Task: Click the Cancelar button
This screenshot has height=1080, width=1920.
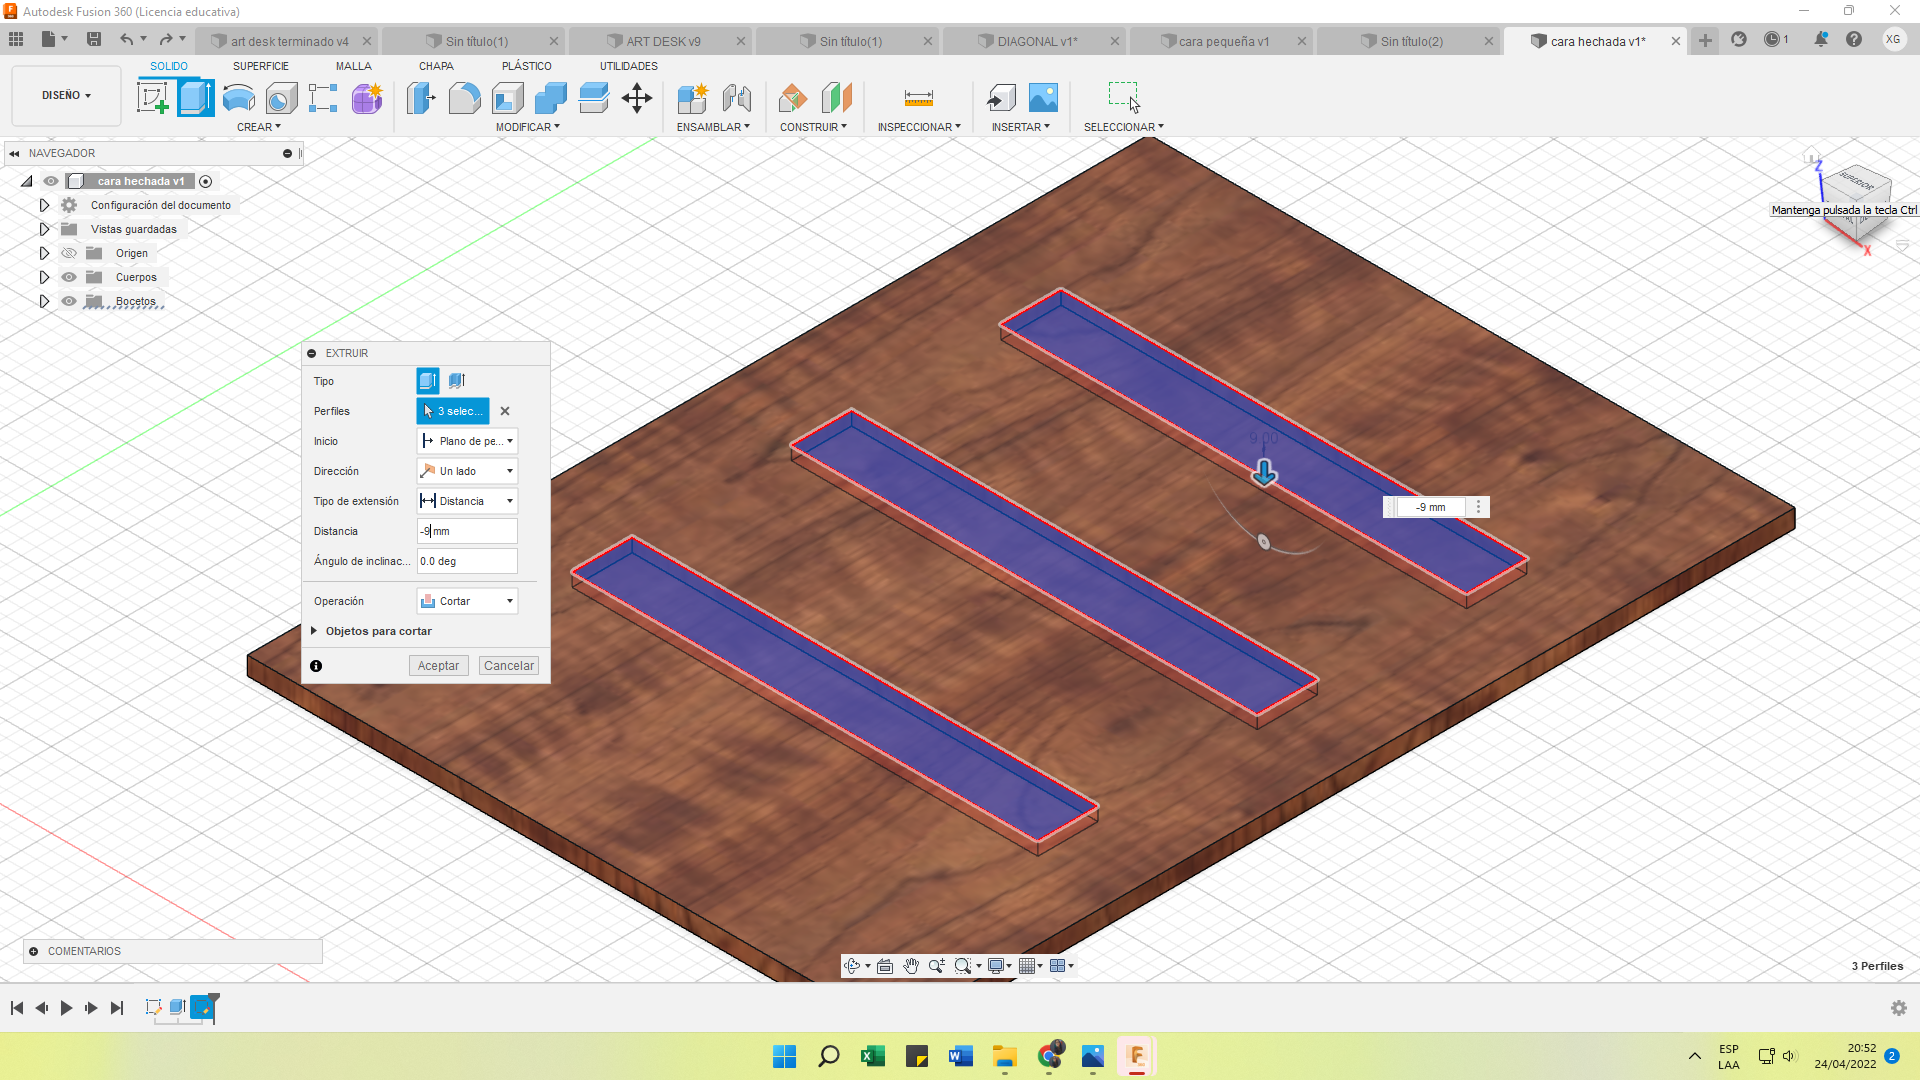Action: point(508,666)
